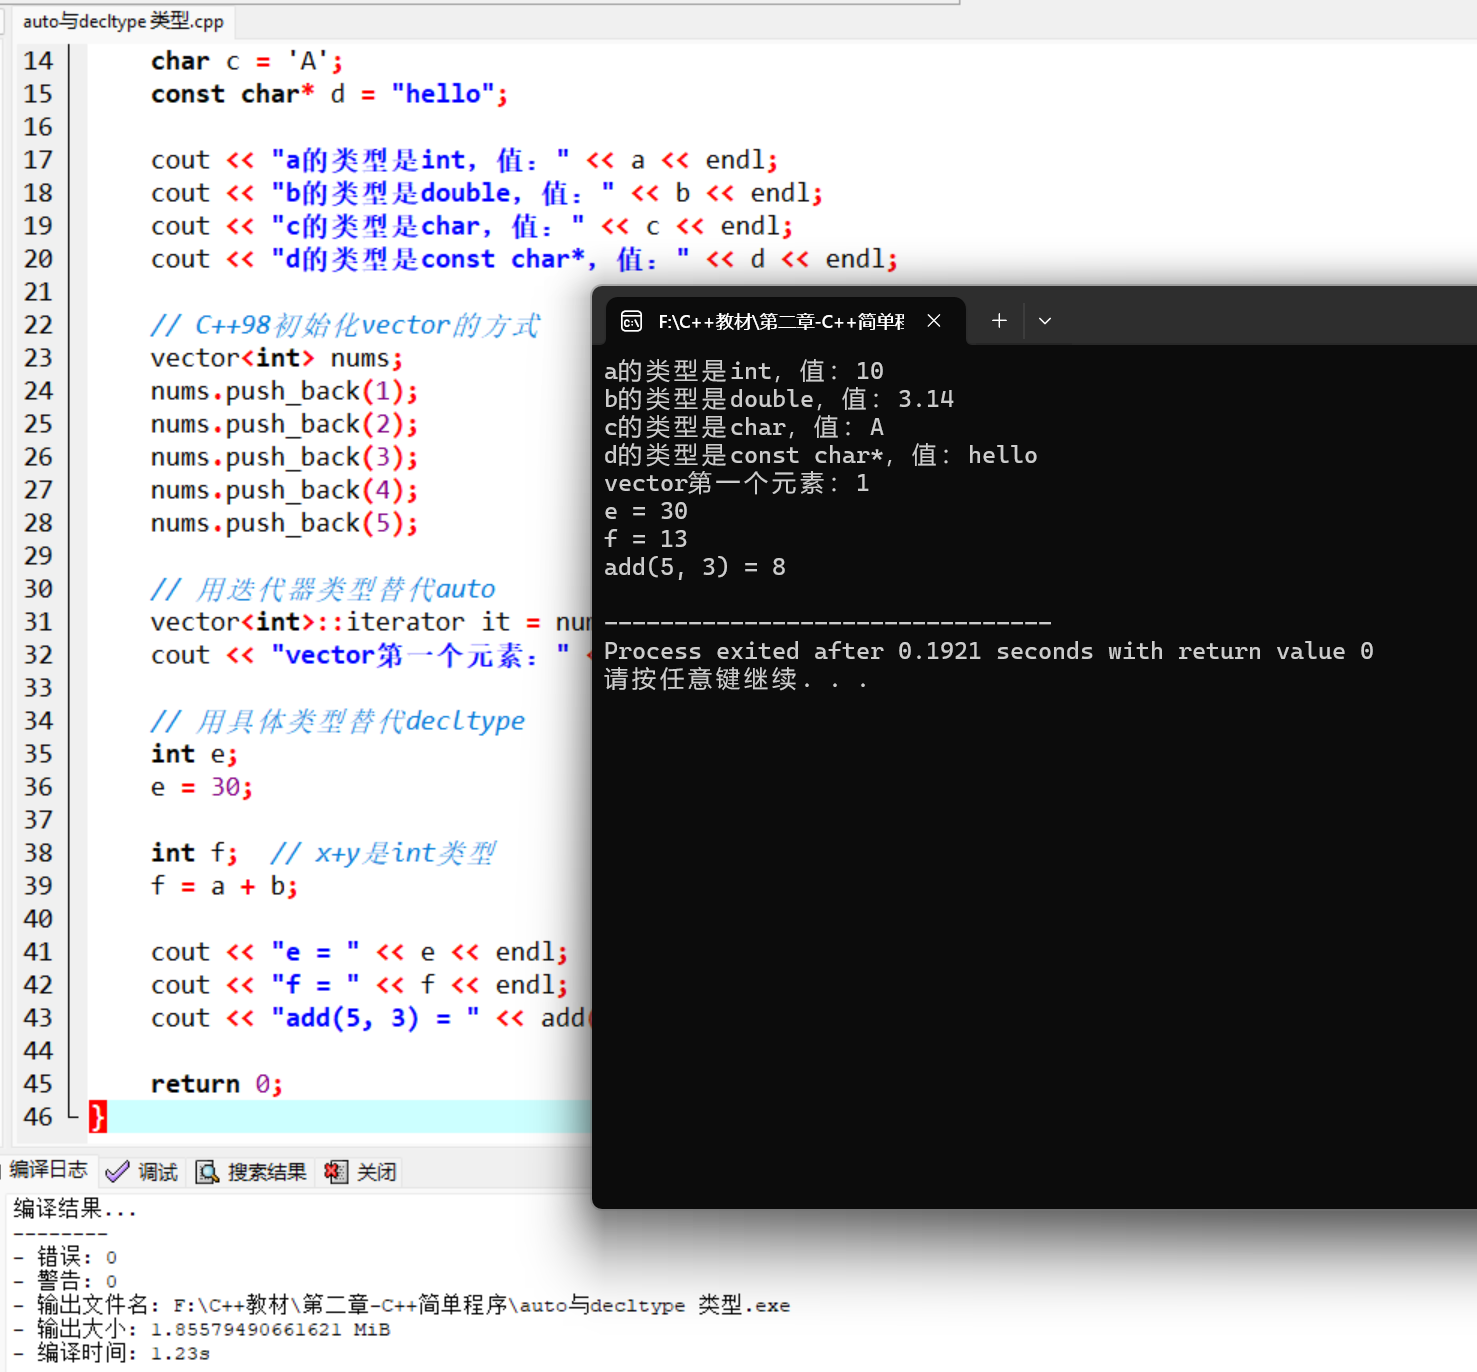Close the terminal tab with X
This screenshot has width=1477, height=1372.
tap(934, 321)
